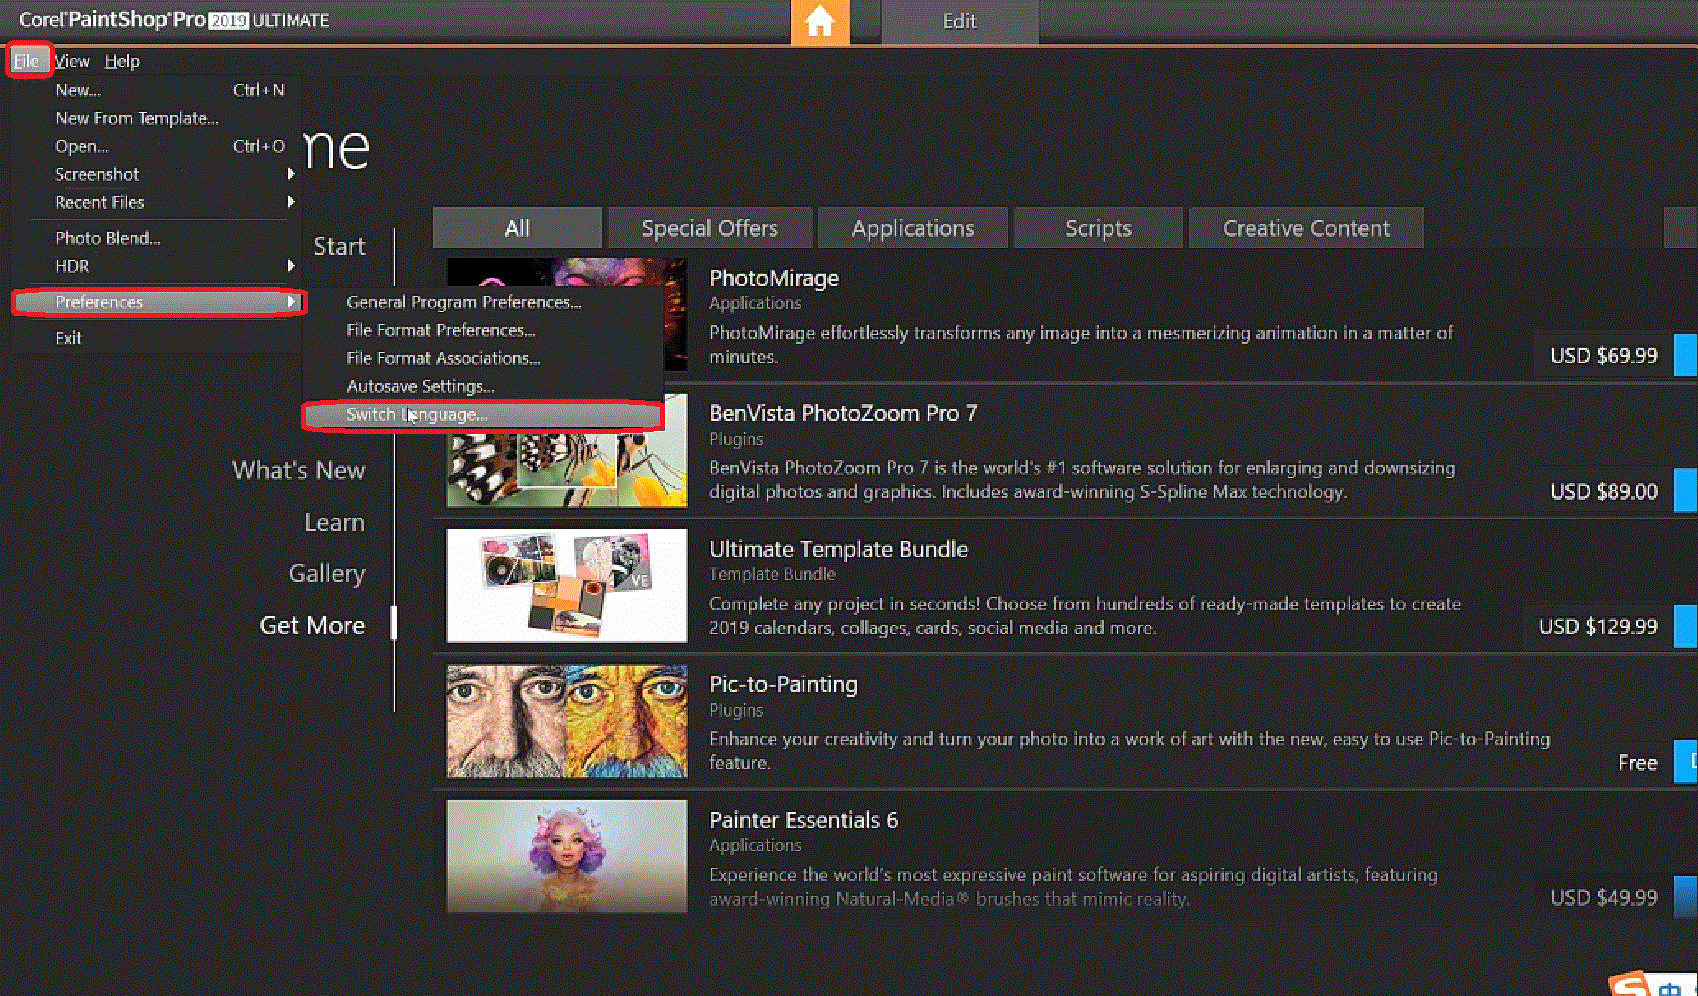
Task: Open Autosave Settings
Action: coord(420,386)
